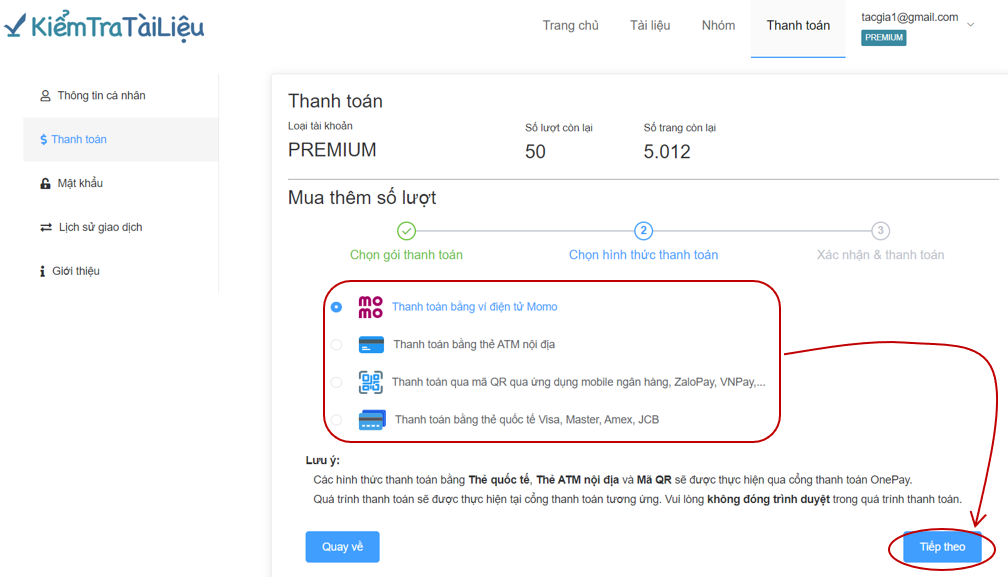Screen dimensions: 1008x586
Task: Click the Tiếp theo button
Action: (942, 547)
